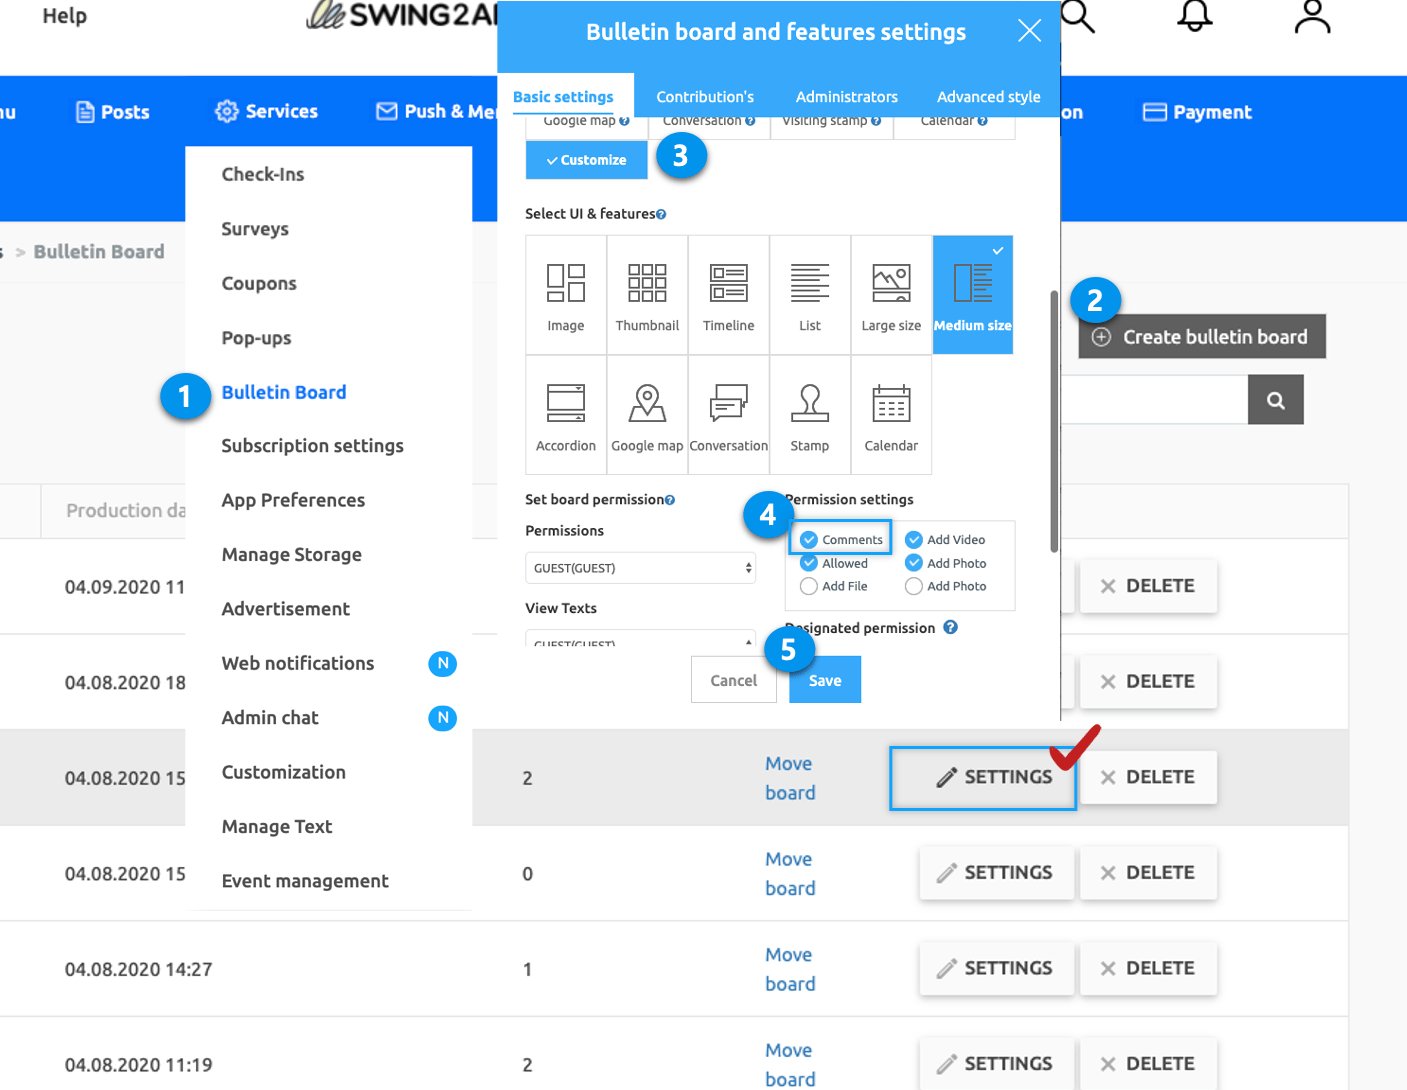Choose the Timeline layout icon

728,295
